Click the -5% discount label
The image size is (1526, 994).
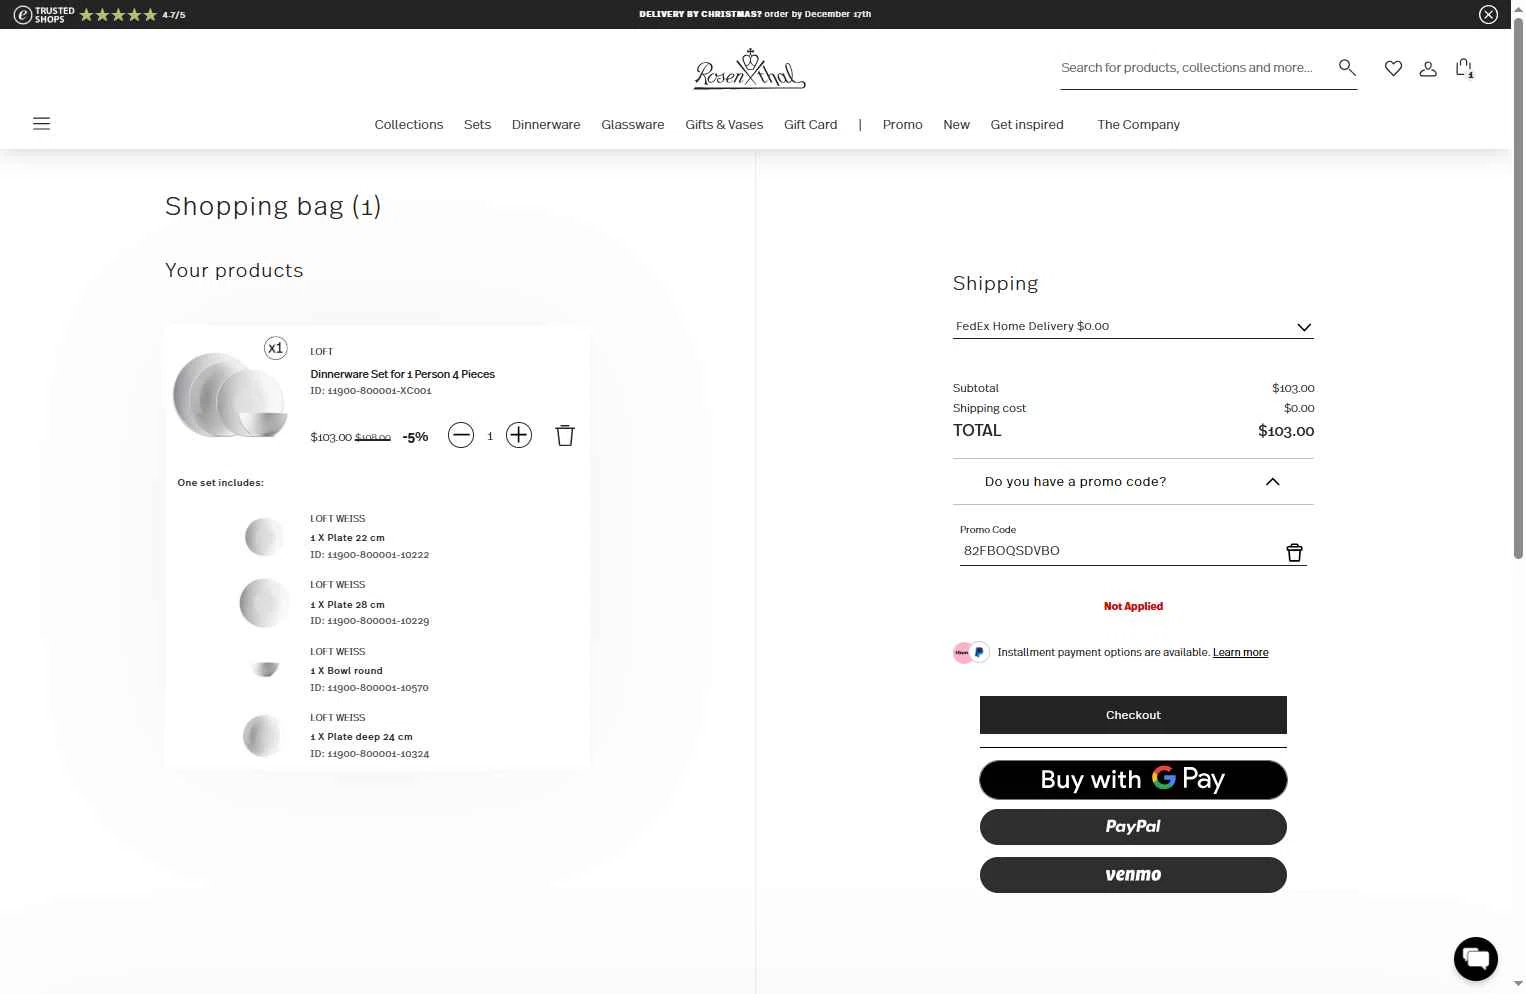click(x=415, y=437)
